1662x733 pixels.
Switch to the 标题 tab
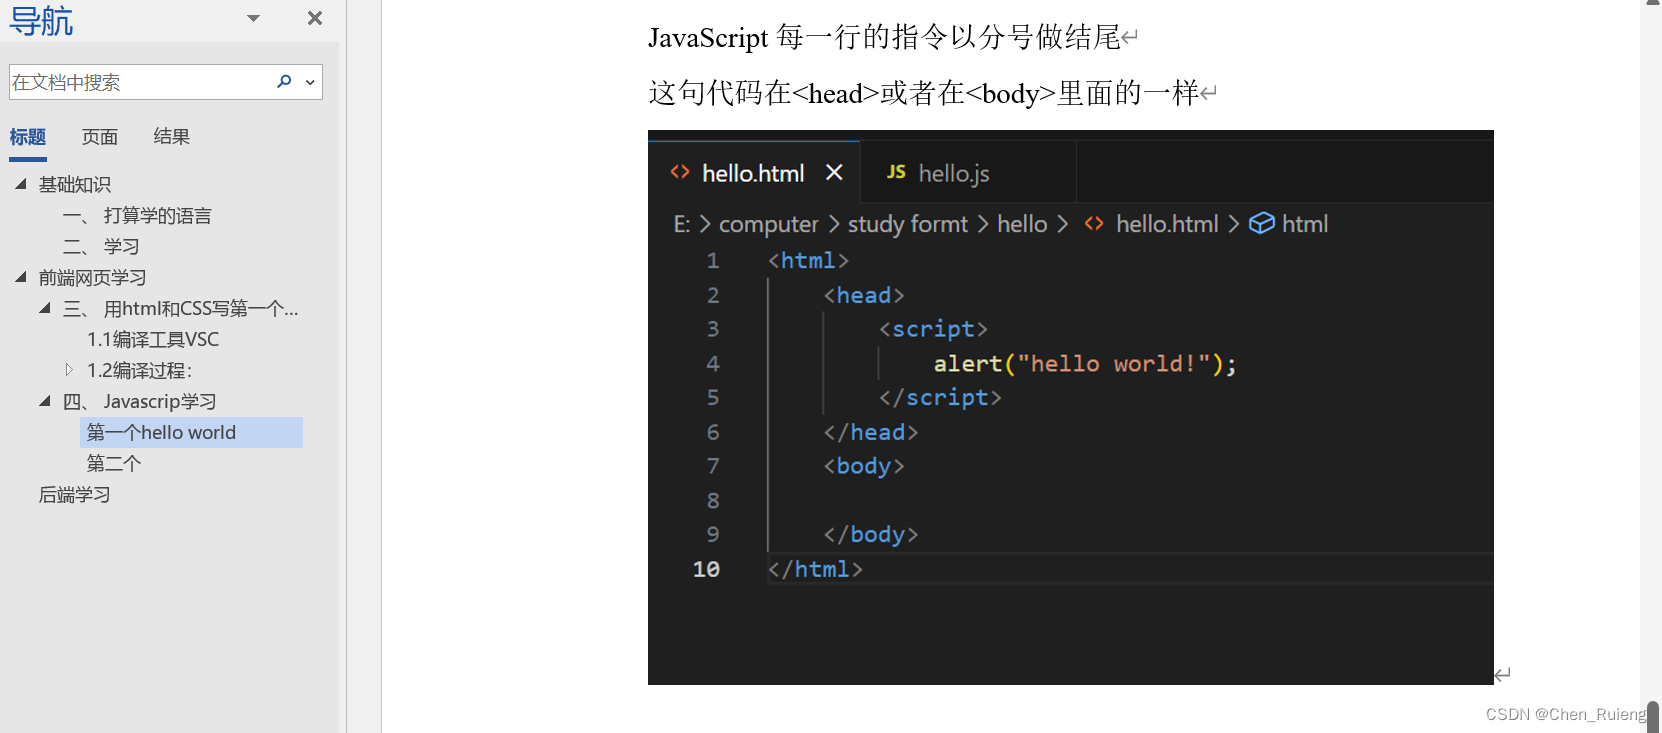tap(28, 137)
